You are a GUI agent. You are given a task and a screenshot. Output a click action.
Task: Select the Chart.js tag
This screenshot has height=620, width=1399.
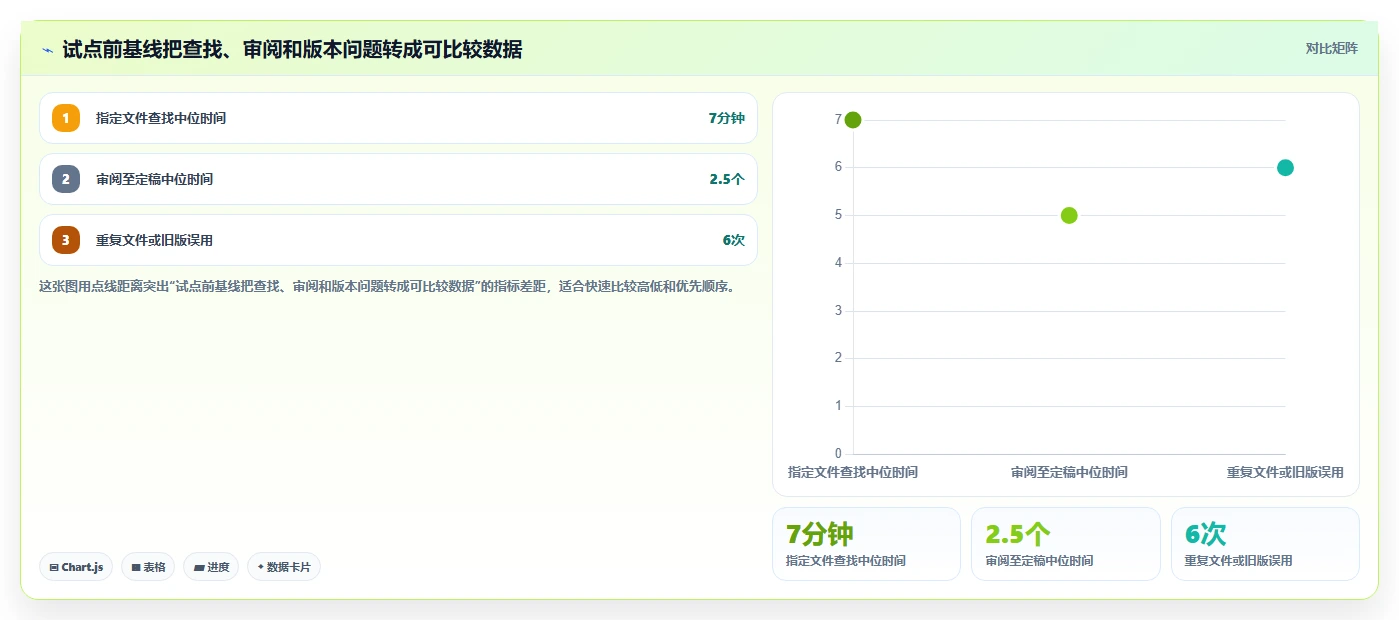pyautogui.click(x=76, y=567)
